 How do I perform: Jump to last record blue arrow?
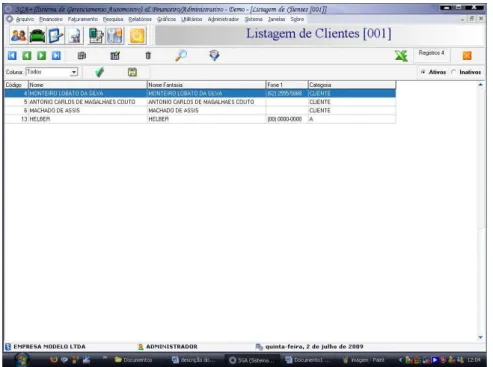pos(56,56)
